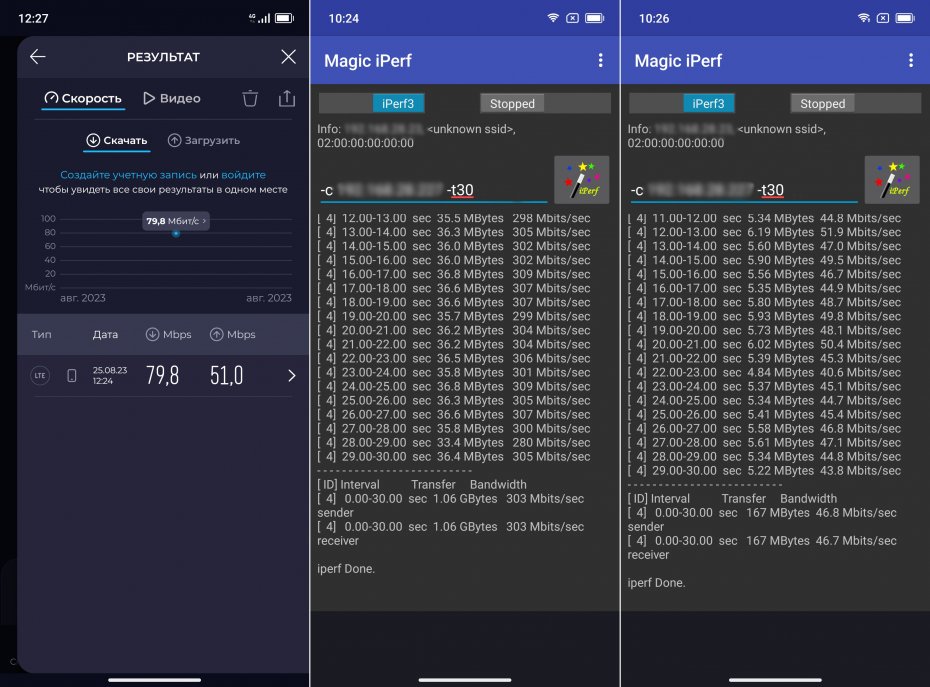Open three-dot menu on the 10:24 iPerf screen
Image resolution: width=930 pixels, height=687 pixels.
600,61
